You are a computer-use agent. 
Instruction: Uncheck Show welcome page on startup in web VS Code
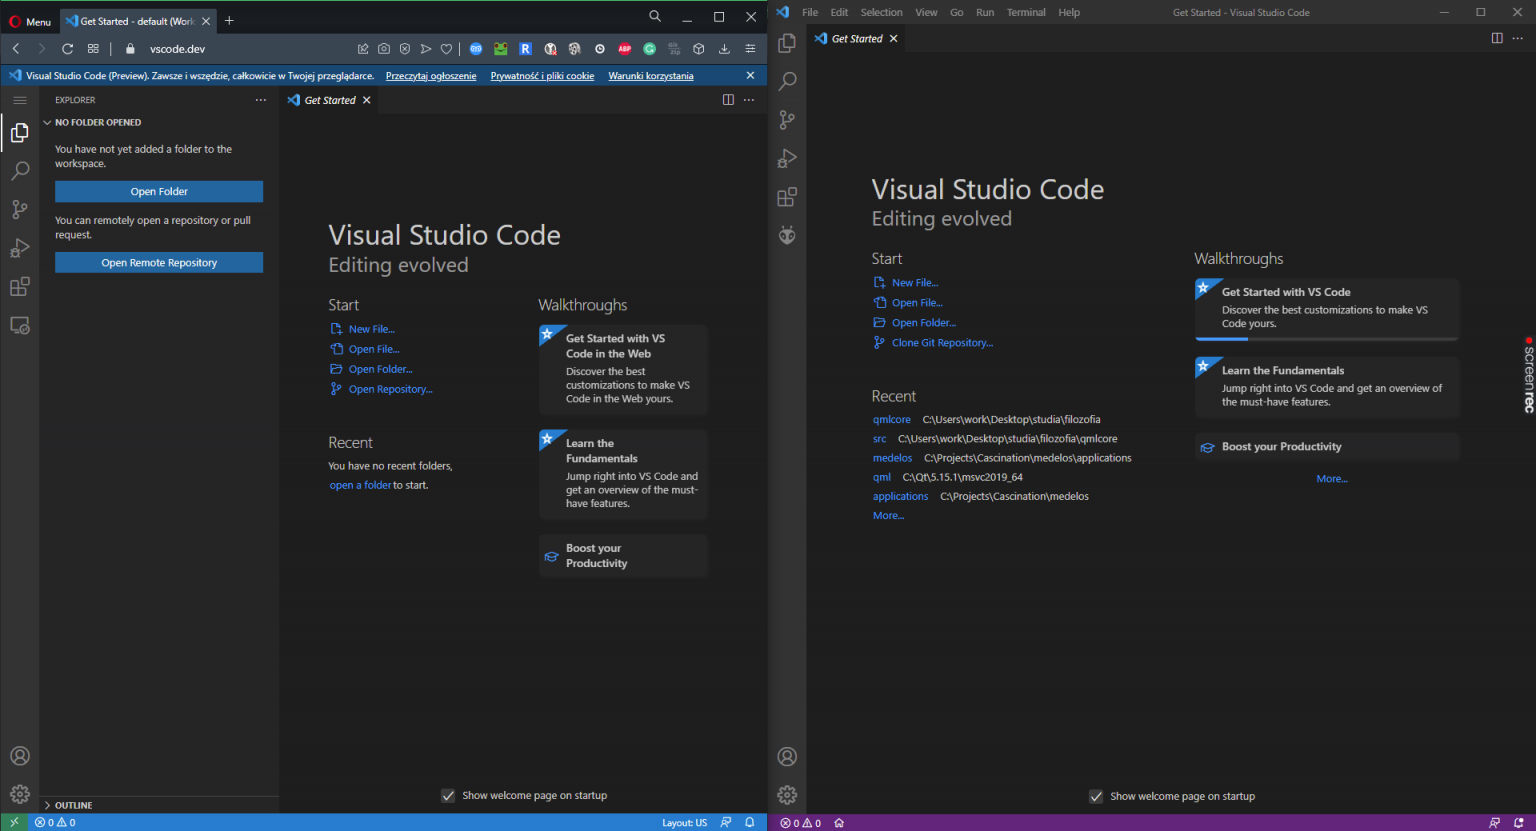[x=448, y=795]
